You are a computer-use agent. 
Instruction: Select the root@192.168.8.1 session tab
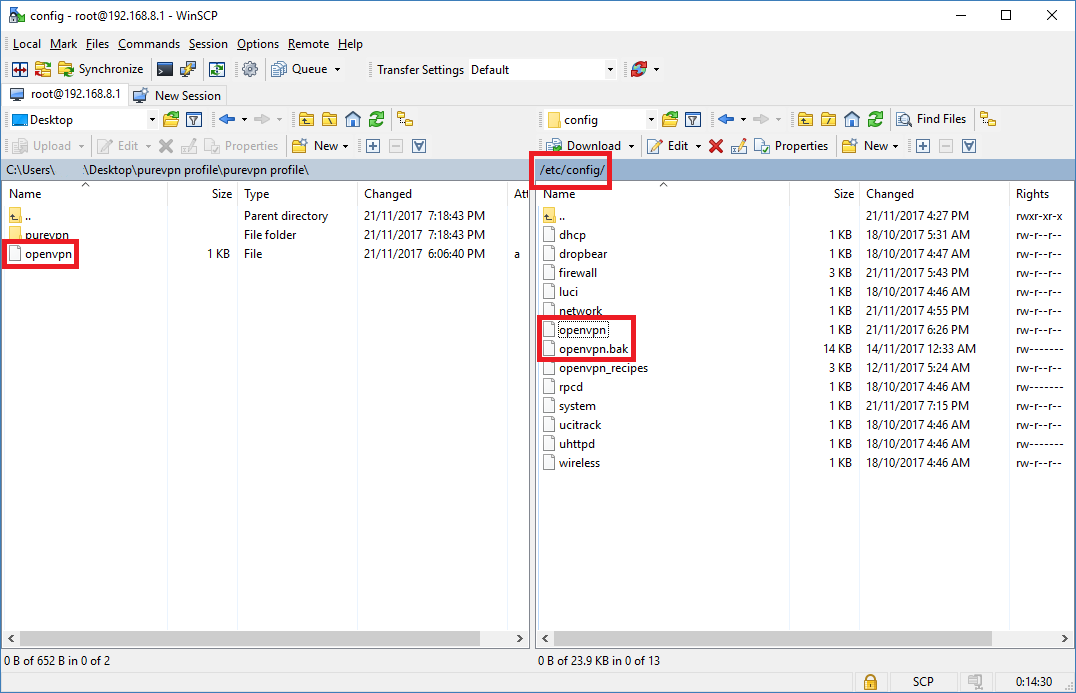coord(65,94)
